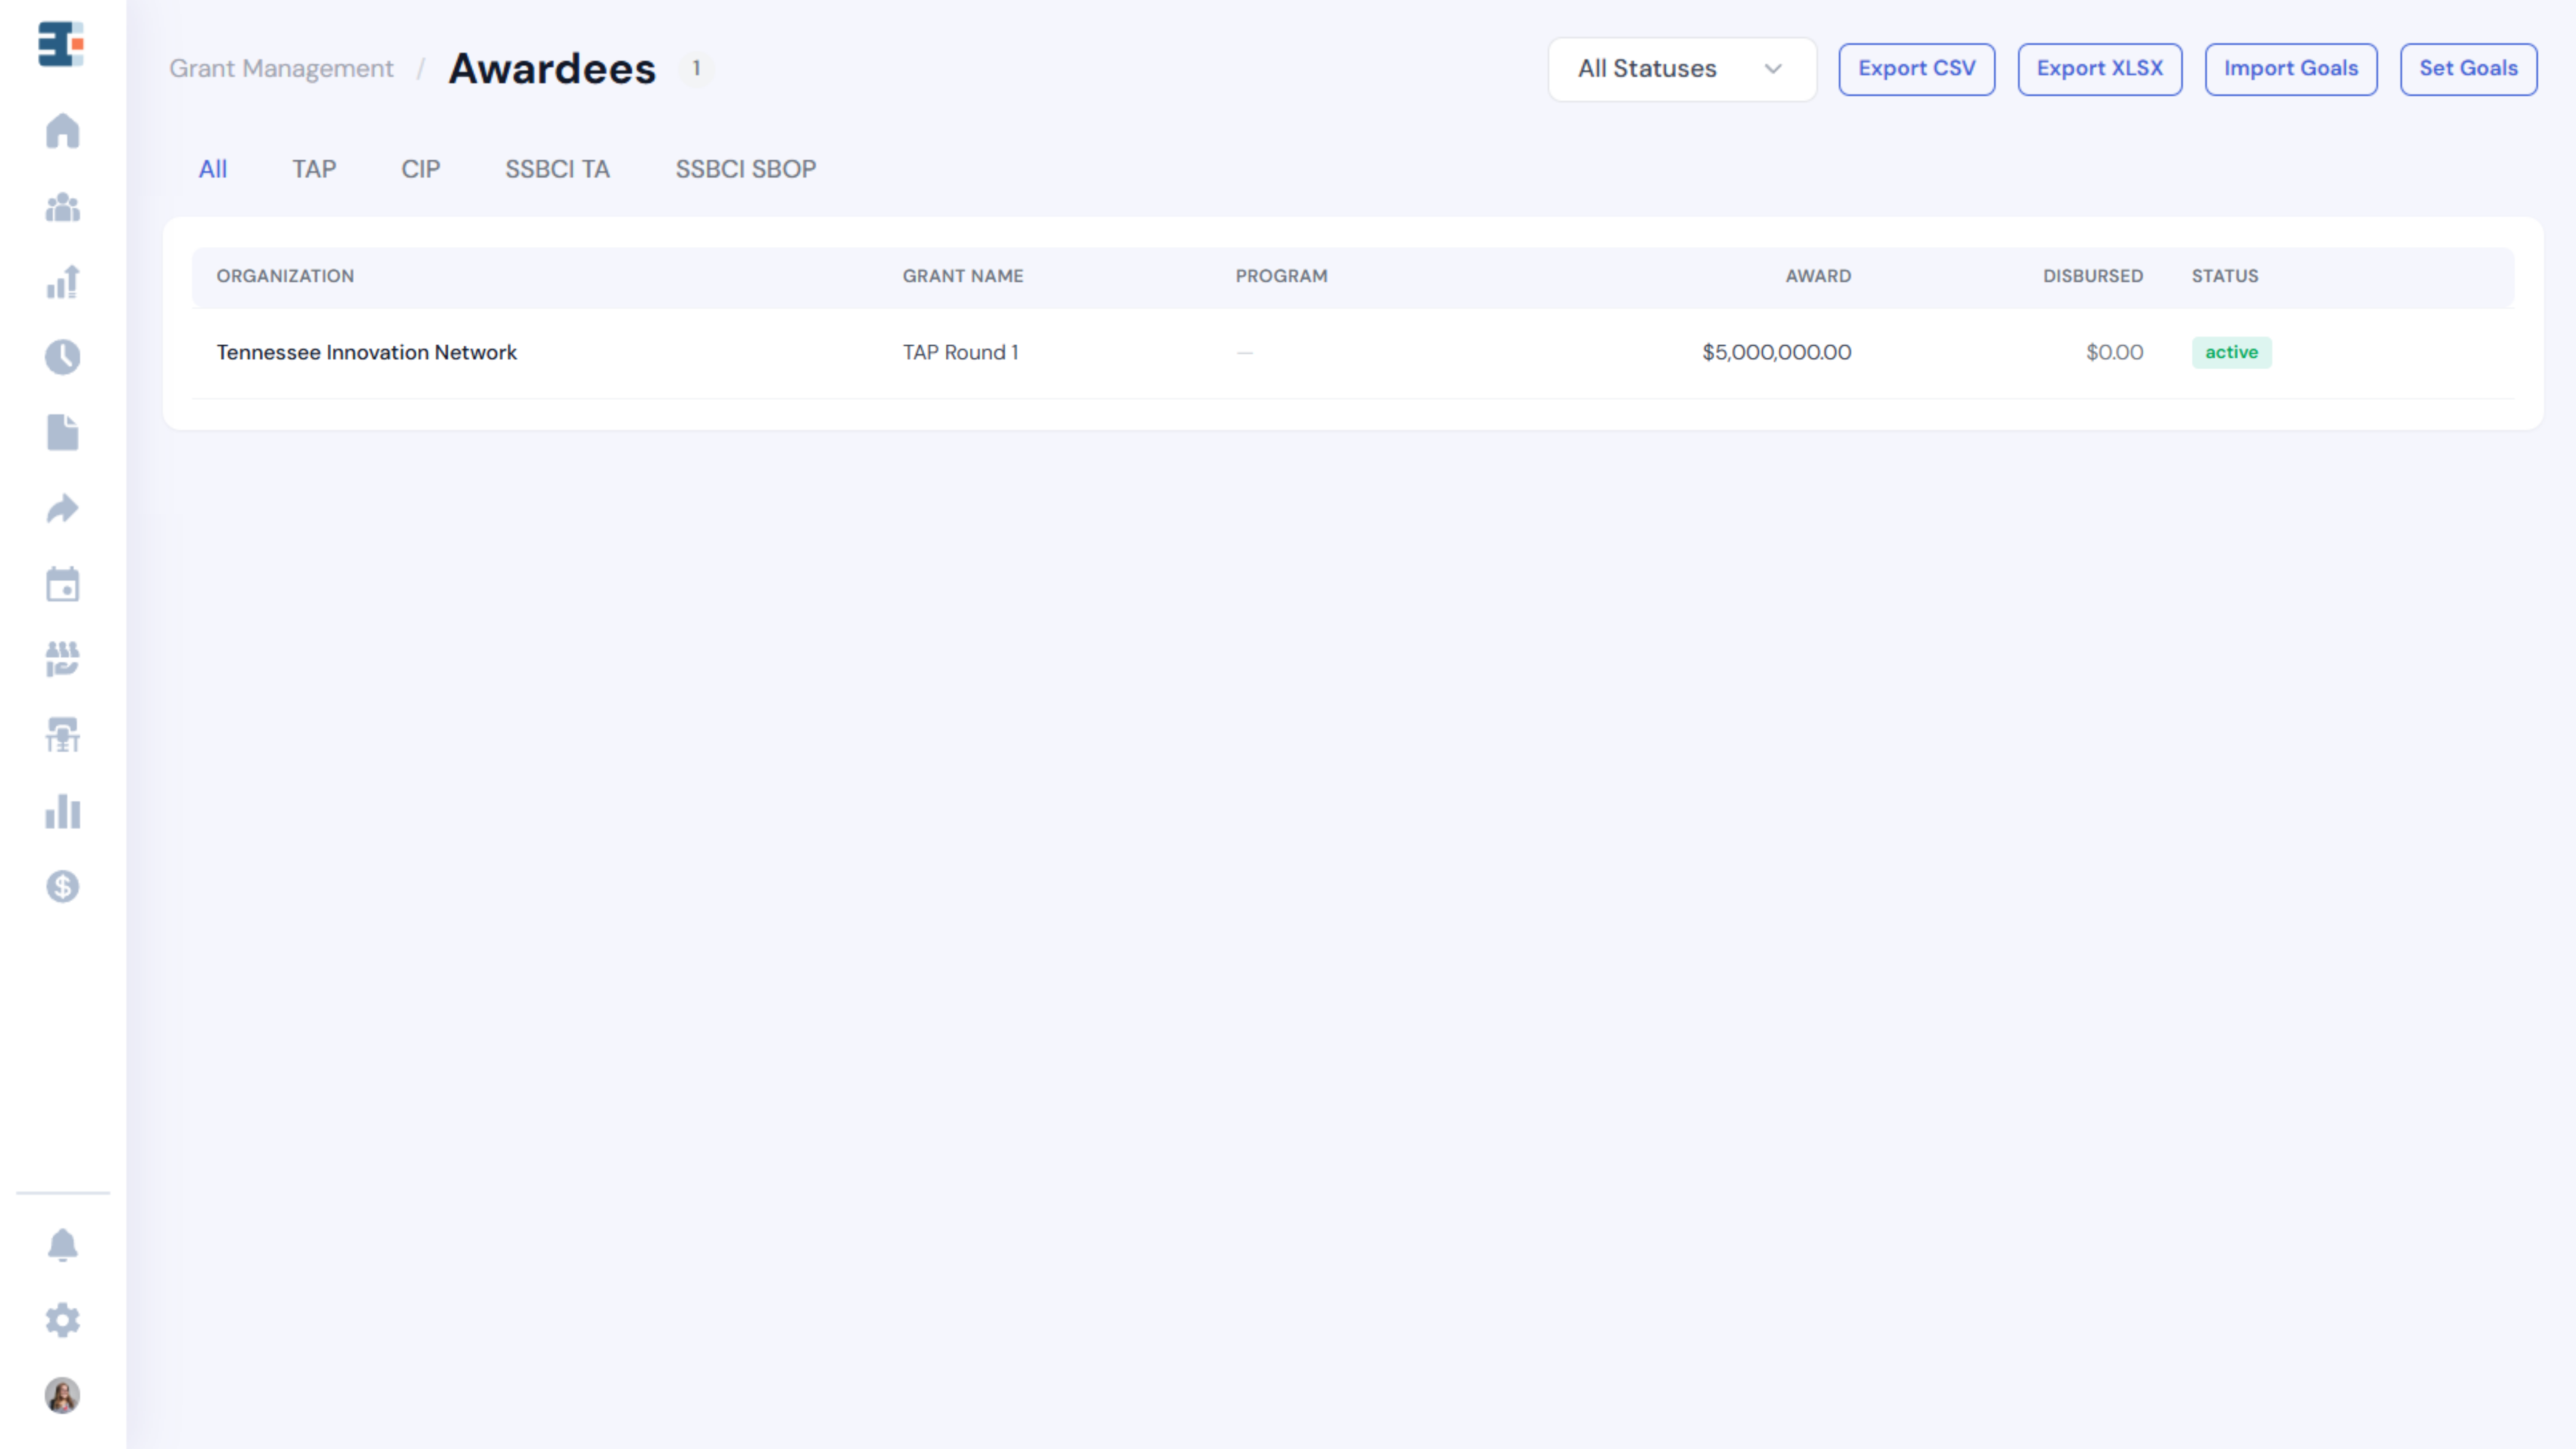Click the active status badge
The image size is (2576, 1449).
(x=2232, y=353)
